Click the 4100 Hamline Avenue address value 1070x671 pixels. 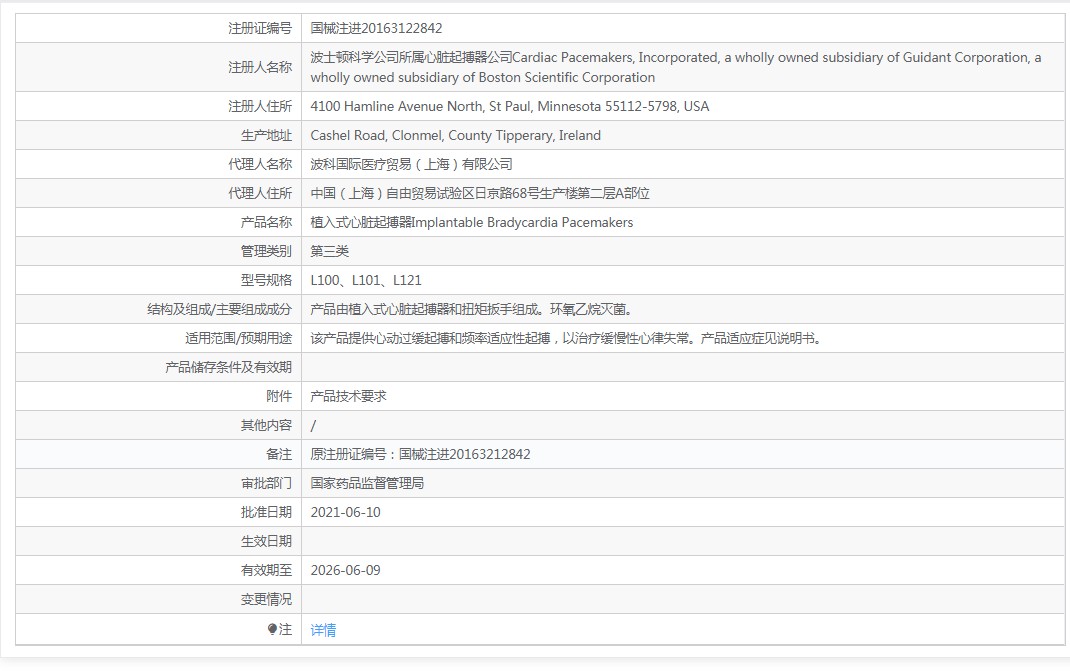point(510,106)
